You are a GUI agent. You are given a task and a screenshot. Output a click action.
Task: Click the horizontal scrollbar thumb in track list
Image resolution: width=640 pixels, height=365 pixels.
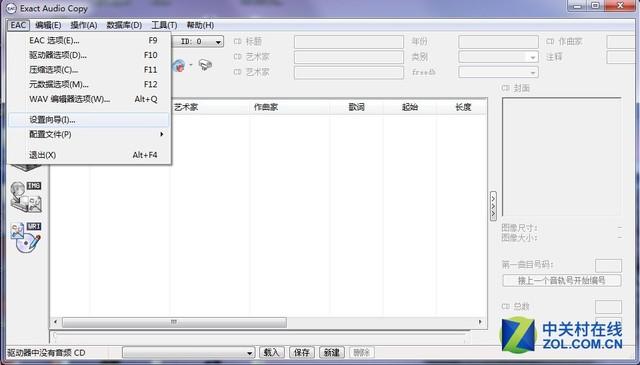click(174, 322)
